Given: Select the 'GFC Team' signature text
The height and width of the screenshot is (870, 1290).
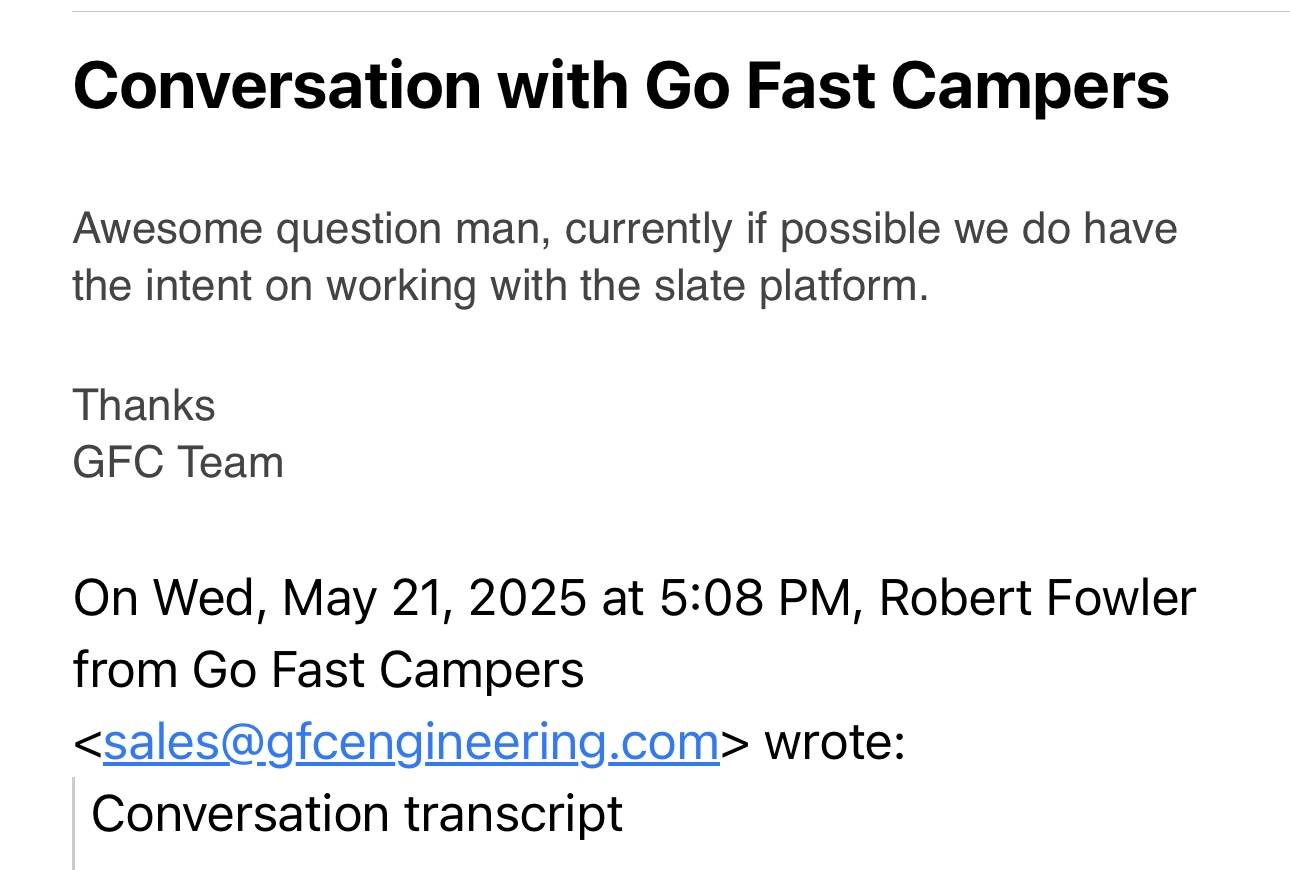Looking at the screenshot, I should tap(178, 463).
